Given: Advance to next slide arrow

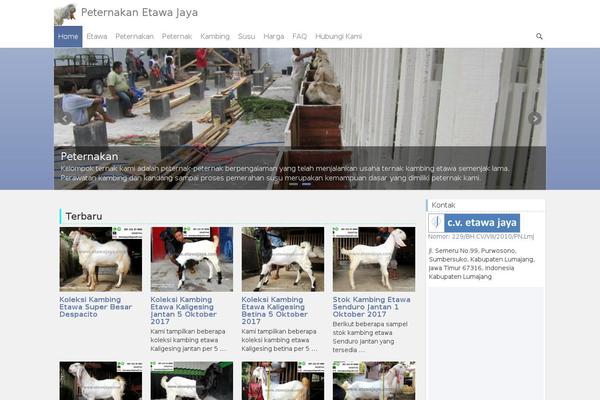Looking at the screenshot, I should click(535, 119).
